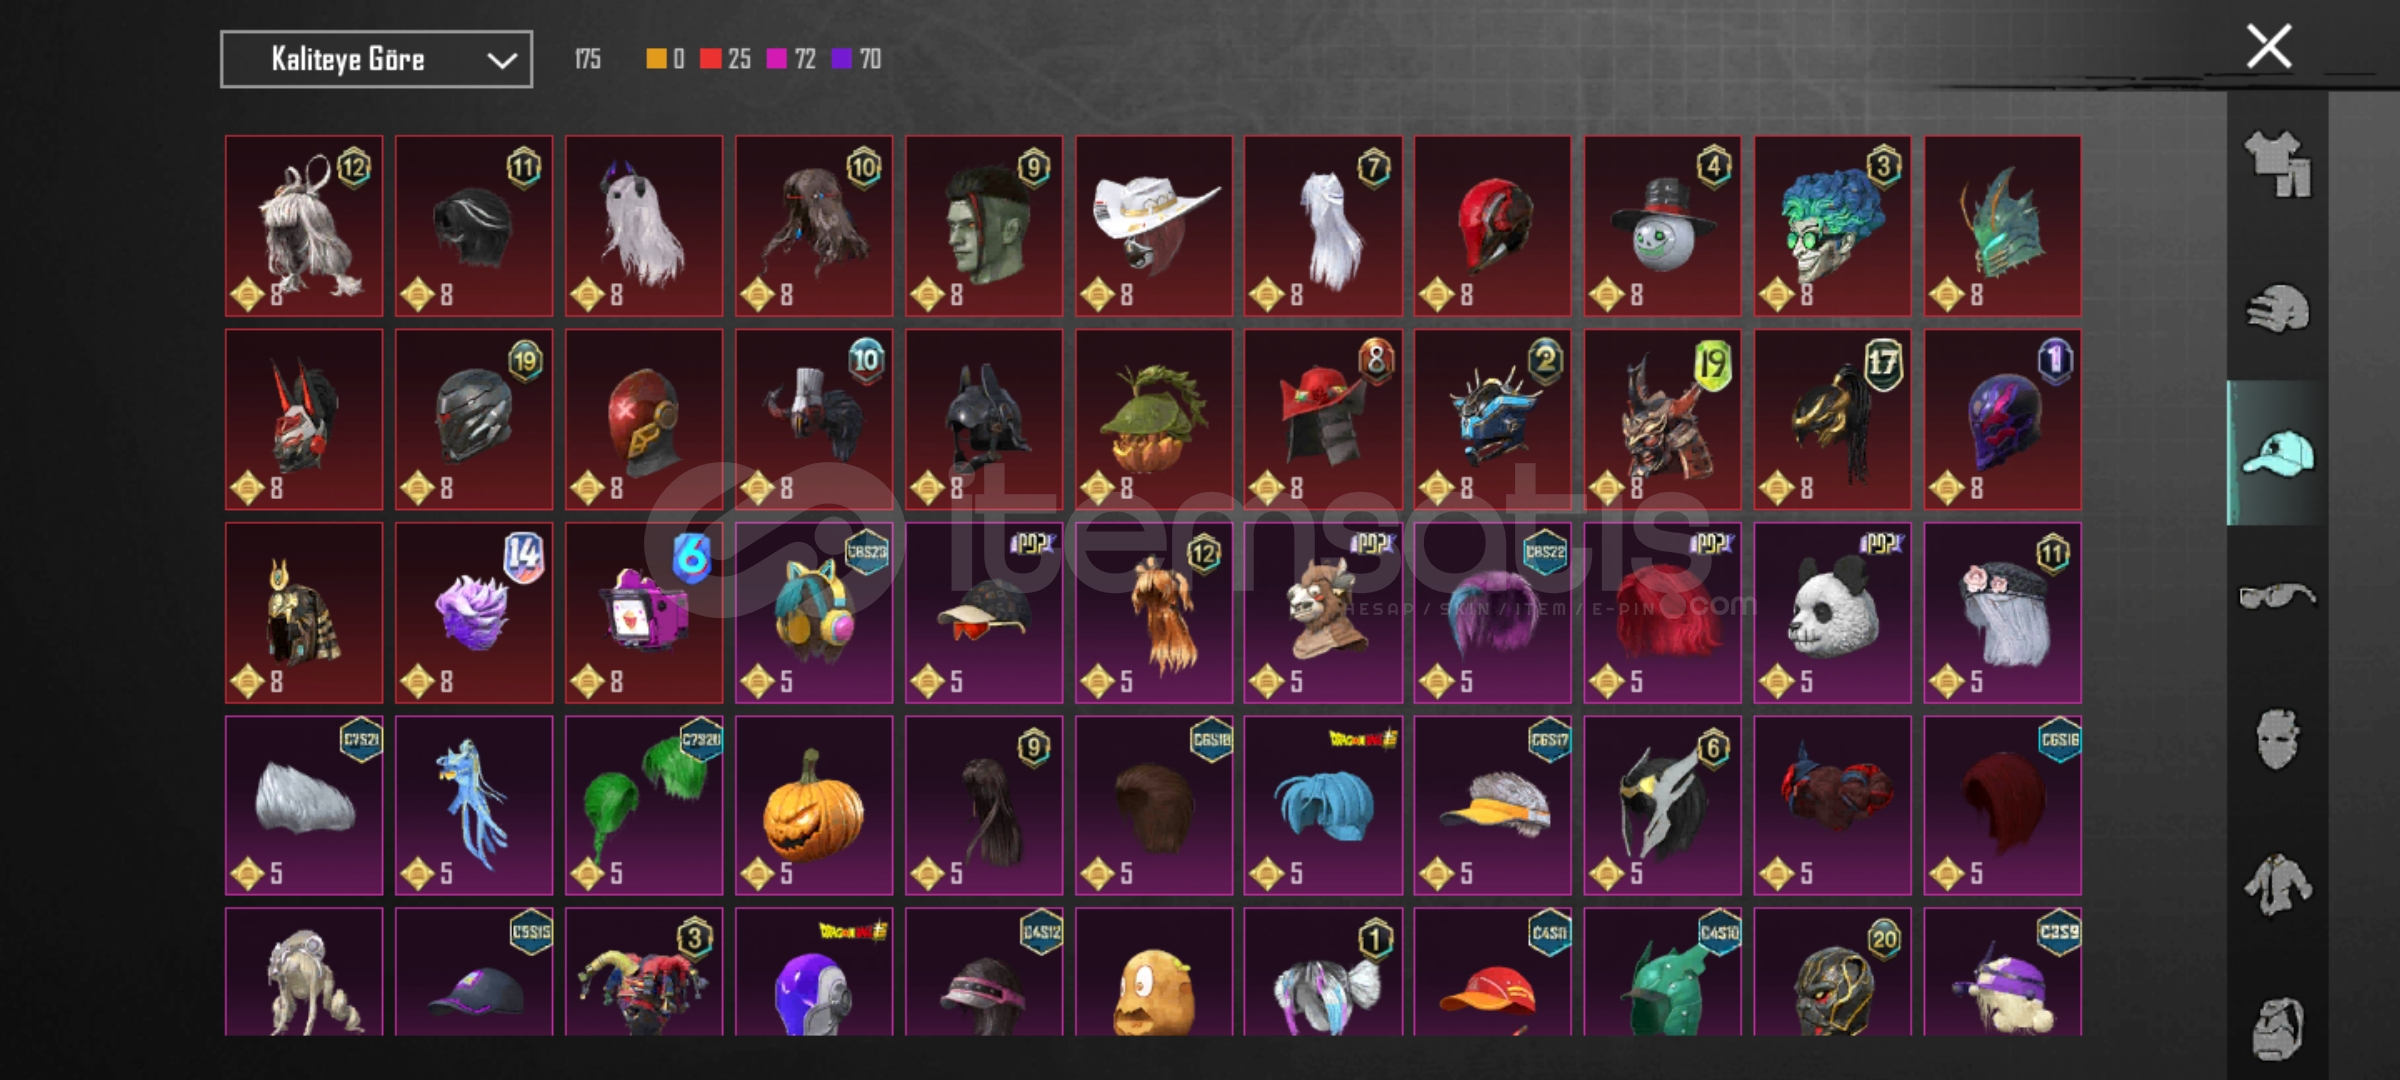This screenshot has height=1080, width=2400.
Task: Click the dropdown chevron beside Kaliteye Göre
Action: pyautogui.click(x=501, y=61)
